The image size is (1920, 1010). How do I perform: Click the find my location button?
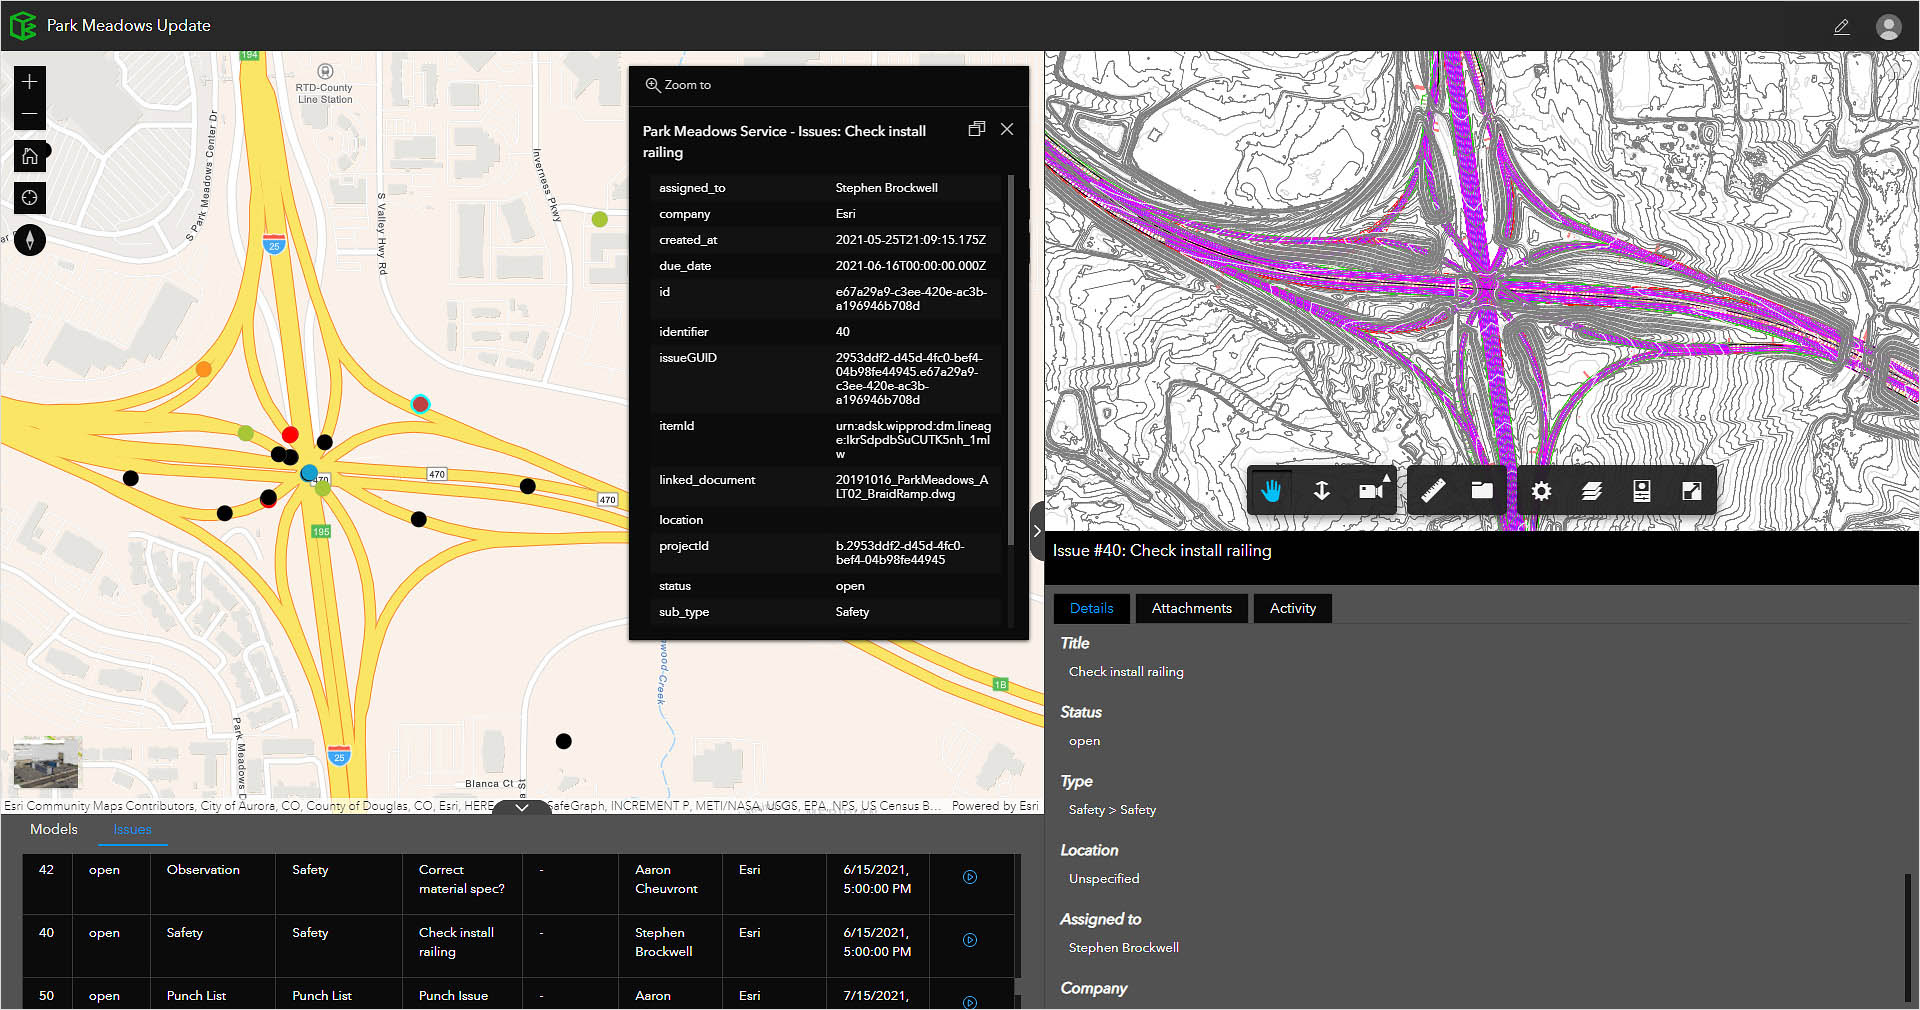(30, 198)
